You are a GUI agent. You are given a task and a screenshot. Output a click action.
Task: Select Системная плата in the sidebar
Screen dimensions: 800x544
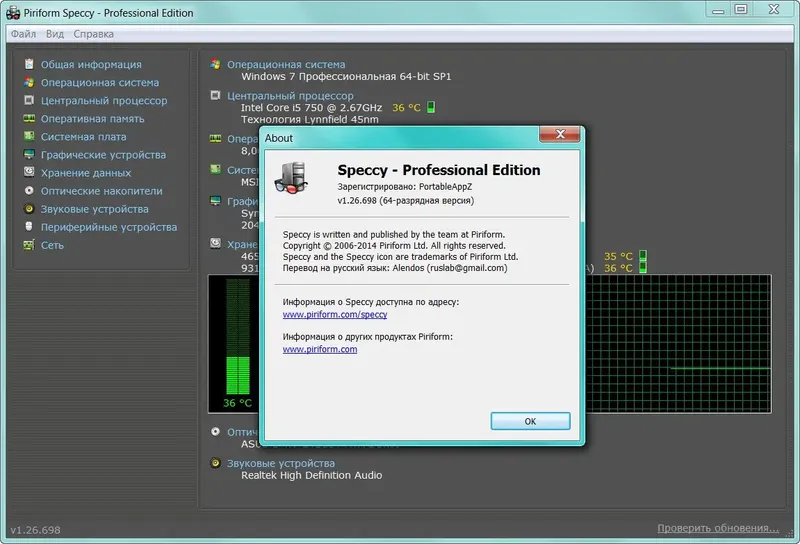(84, 137)
